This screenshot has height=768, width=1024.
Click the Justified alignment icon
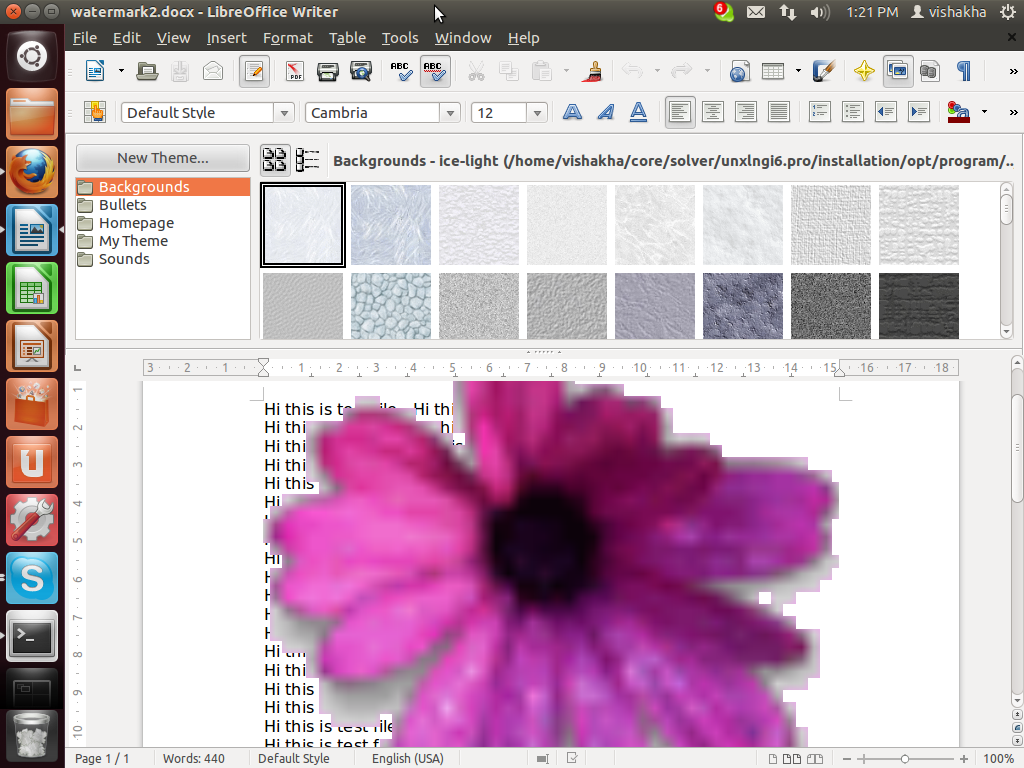778,112
